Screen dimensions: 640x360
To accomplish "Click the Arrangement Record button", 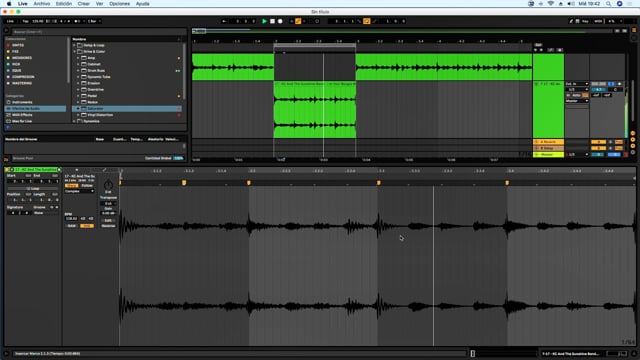I will (x=280, y=21).
